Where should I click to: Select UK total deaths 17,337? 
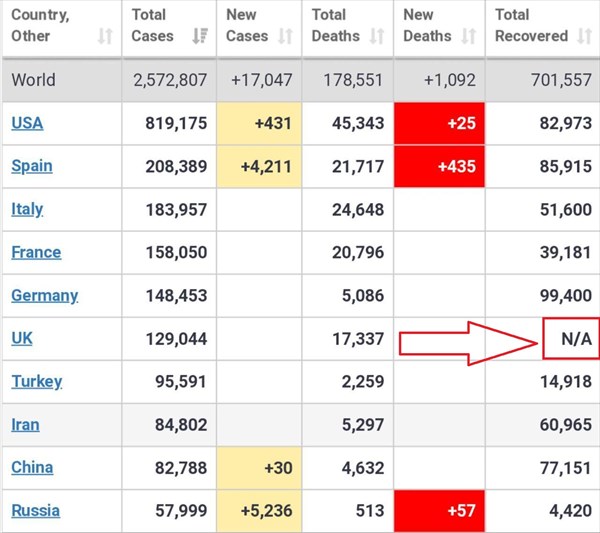(x=358, y=339)
